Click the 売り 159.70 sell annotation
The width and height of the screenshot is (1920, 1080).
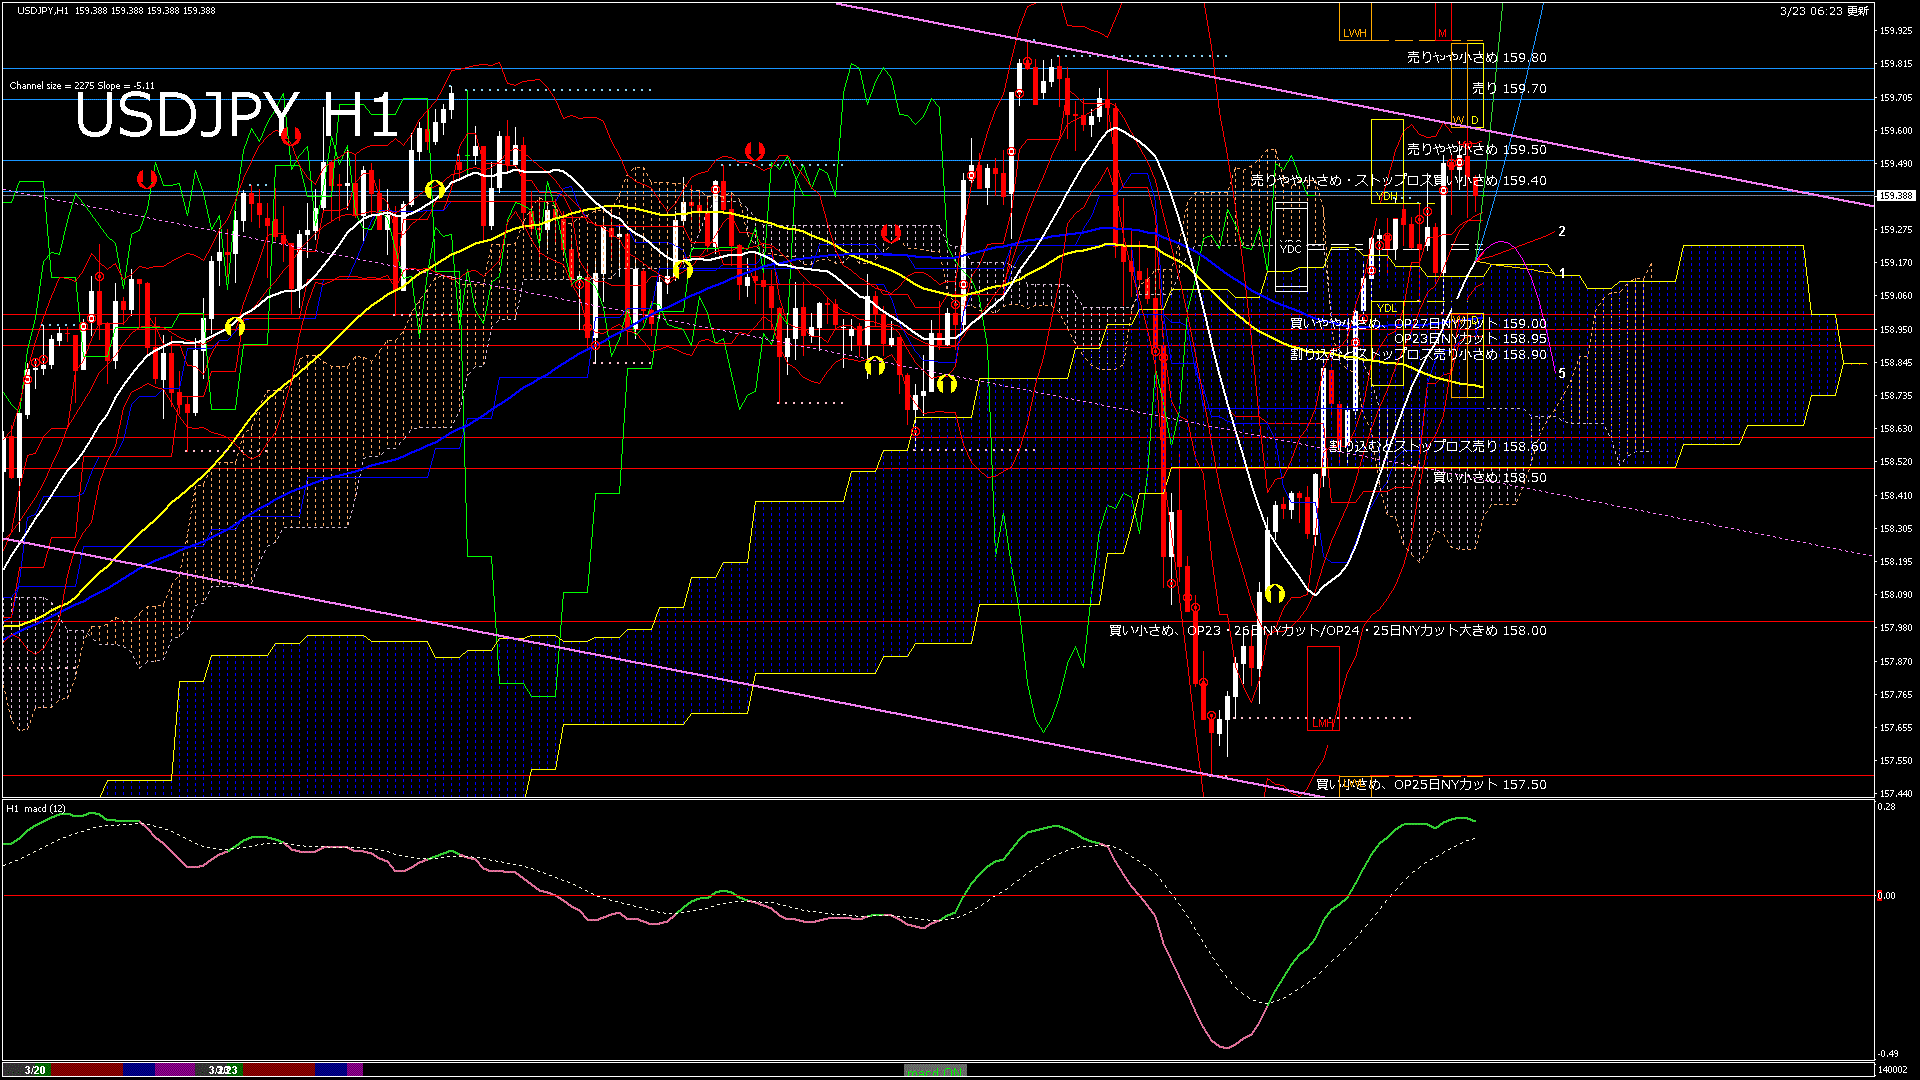pos(1507,89)
